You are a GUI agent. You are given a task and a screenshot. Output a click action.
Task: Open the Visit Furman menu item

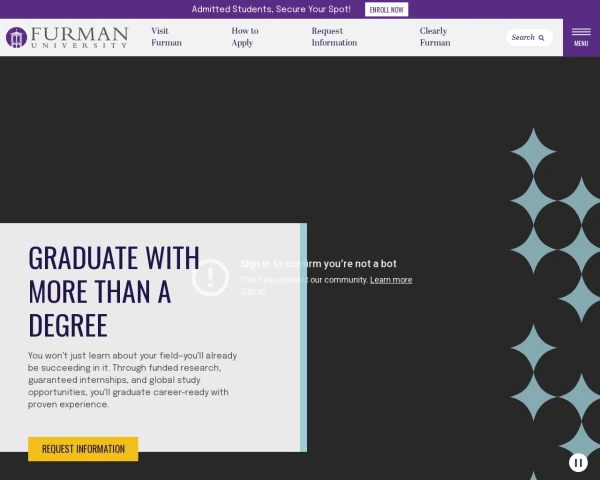166,37
